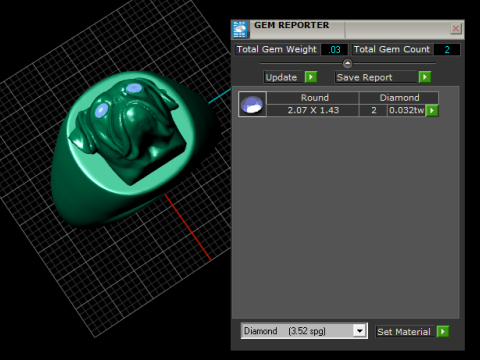The image size is (480, 360).
Task: Click the upper right blue gem eye on the model
Action: coord(134,88)
